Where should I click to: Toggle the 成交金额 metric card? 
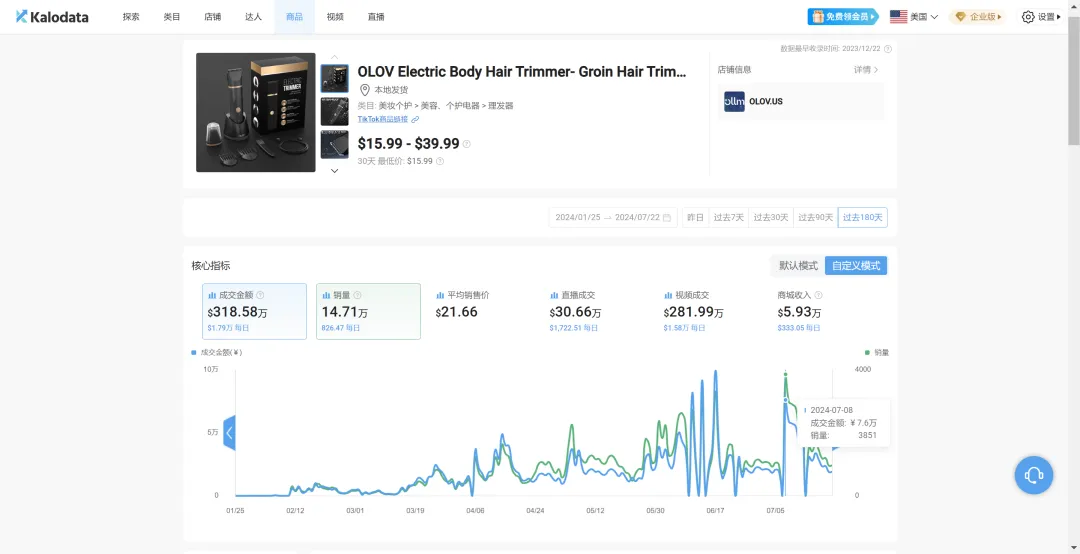point(254,311)
